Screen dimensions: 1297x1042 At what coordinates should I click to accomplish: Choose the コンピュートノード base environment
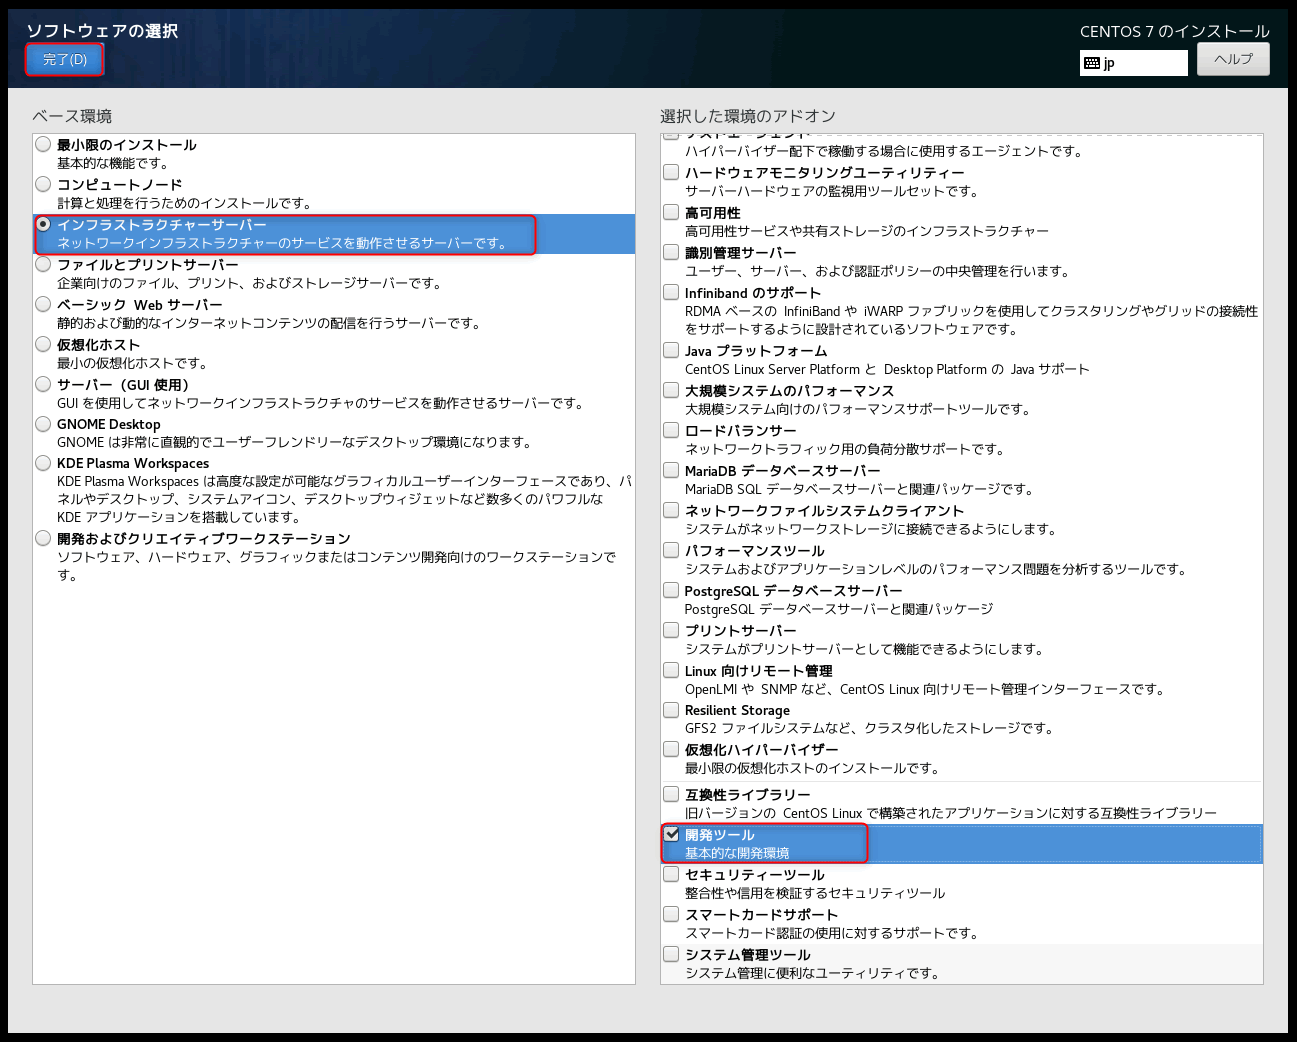(43, 185)
